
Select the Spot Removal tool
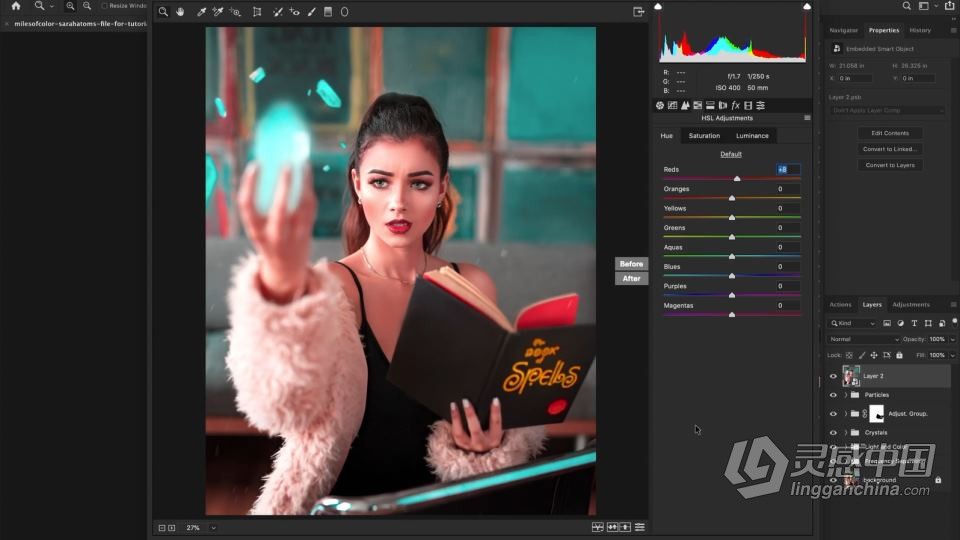coord(277,12)
